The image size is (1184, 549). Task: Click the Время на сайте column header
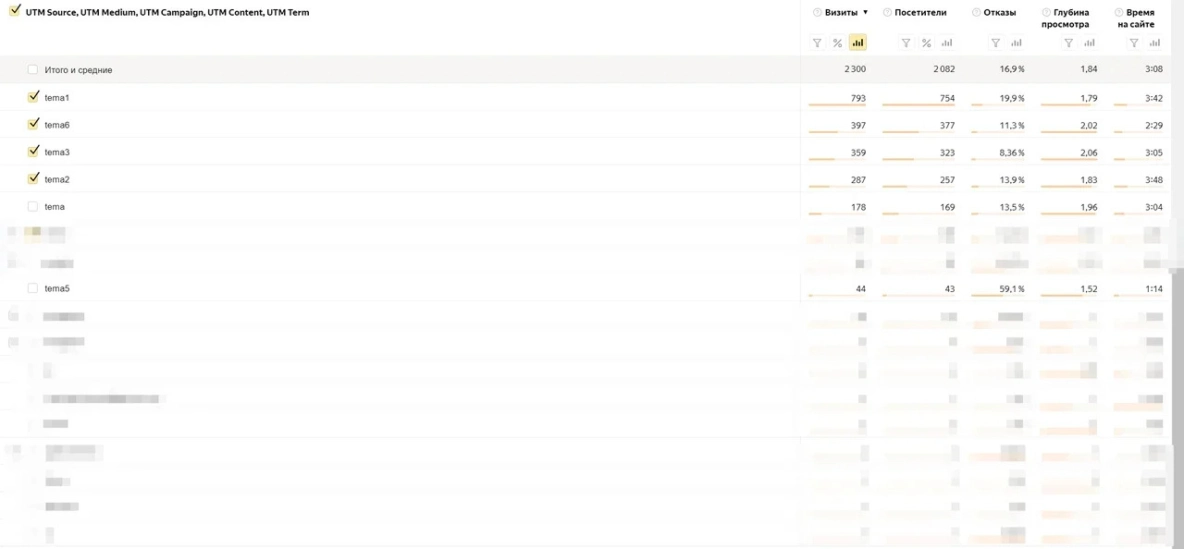[x=1140, y=18]
